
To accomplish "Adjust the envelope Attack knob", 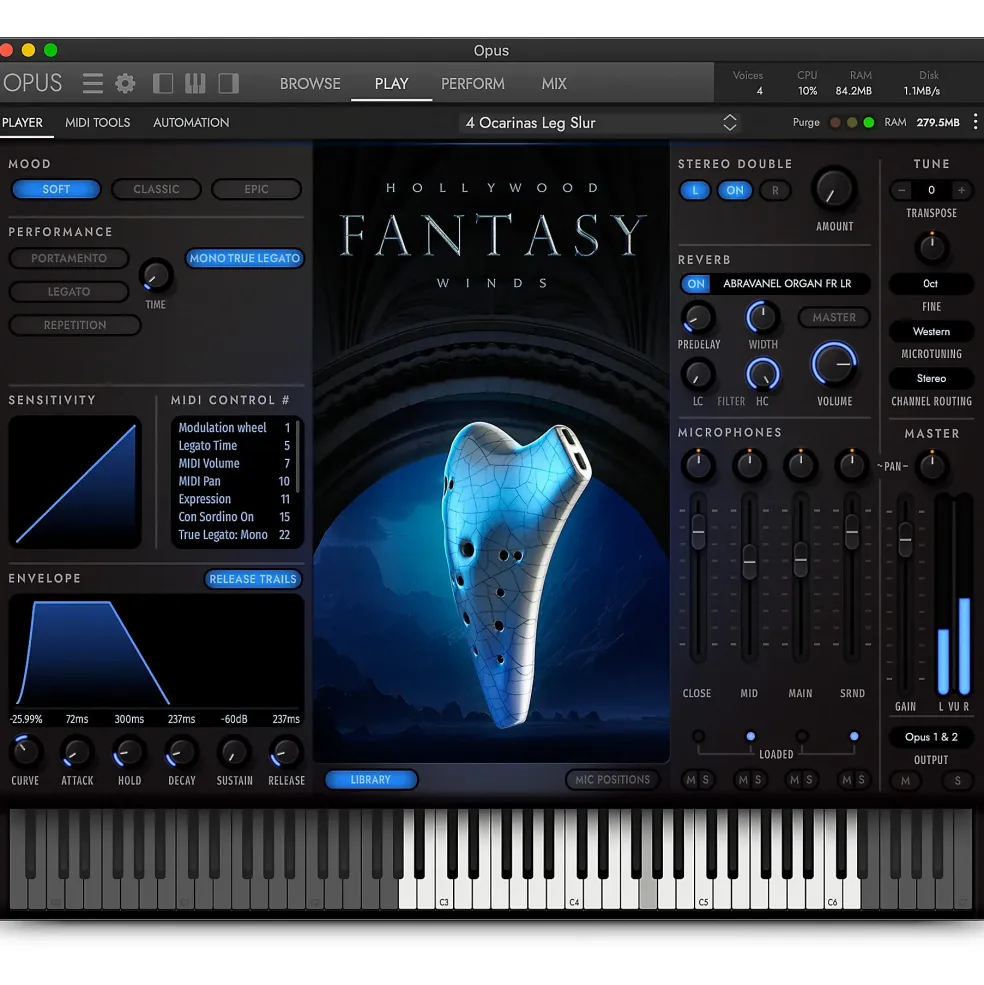I will point(77,752).
